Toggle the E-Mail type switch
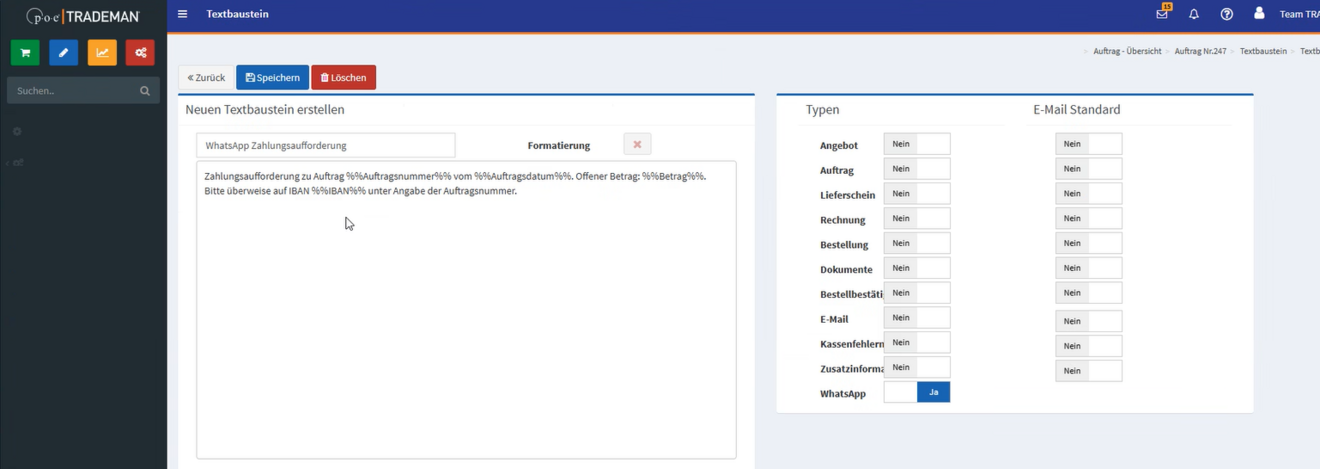Viewport: 1320px width, 469px height. (917, 318)
